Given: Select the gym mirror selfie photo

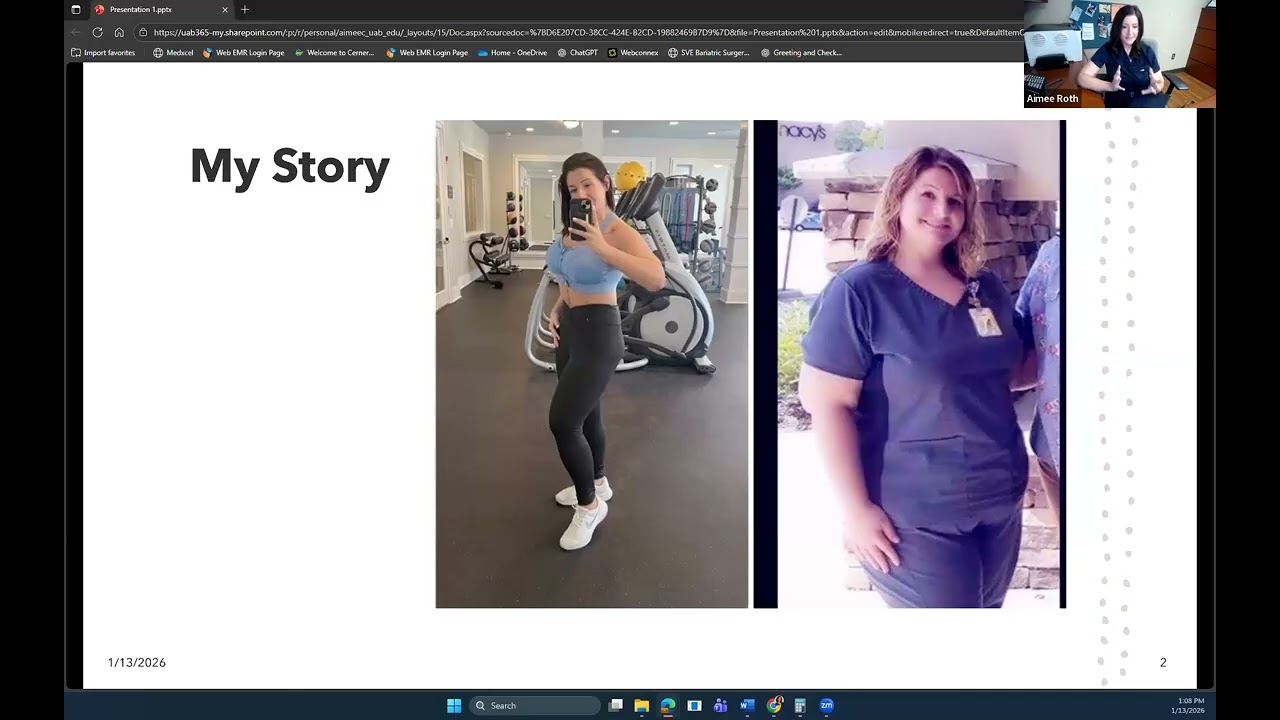Looking at the screenshot, I should [x=592, y=364].
